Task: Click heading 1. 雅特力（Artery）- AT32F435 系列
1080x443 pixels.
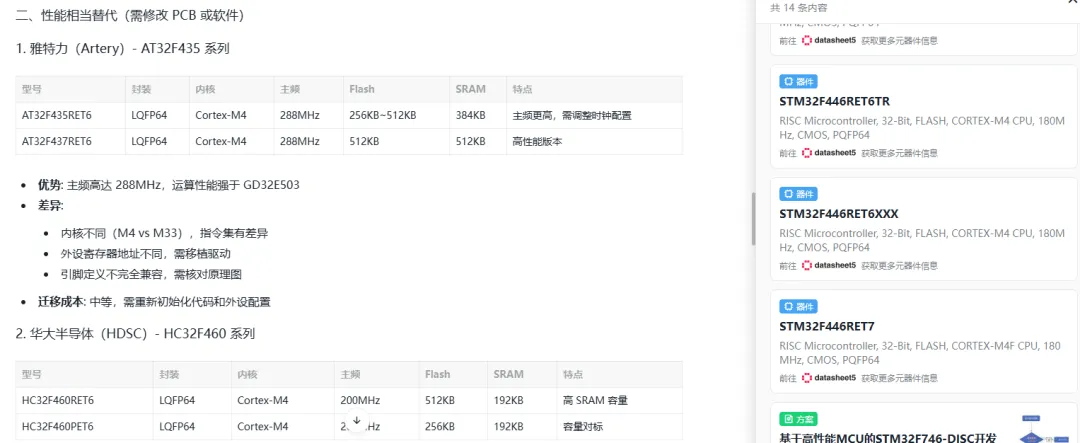Action: point(123,49)
